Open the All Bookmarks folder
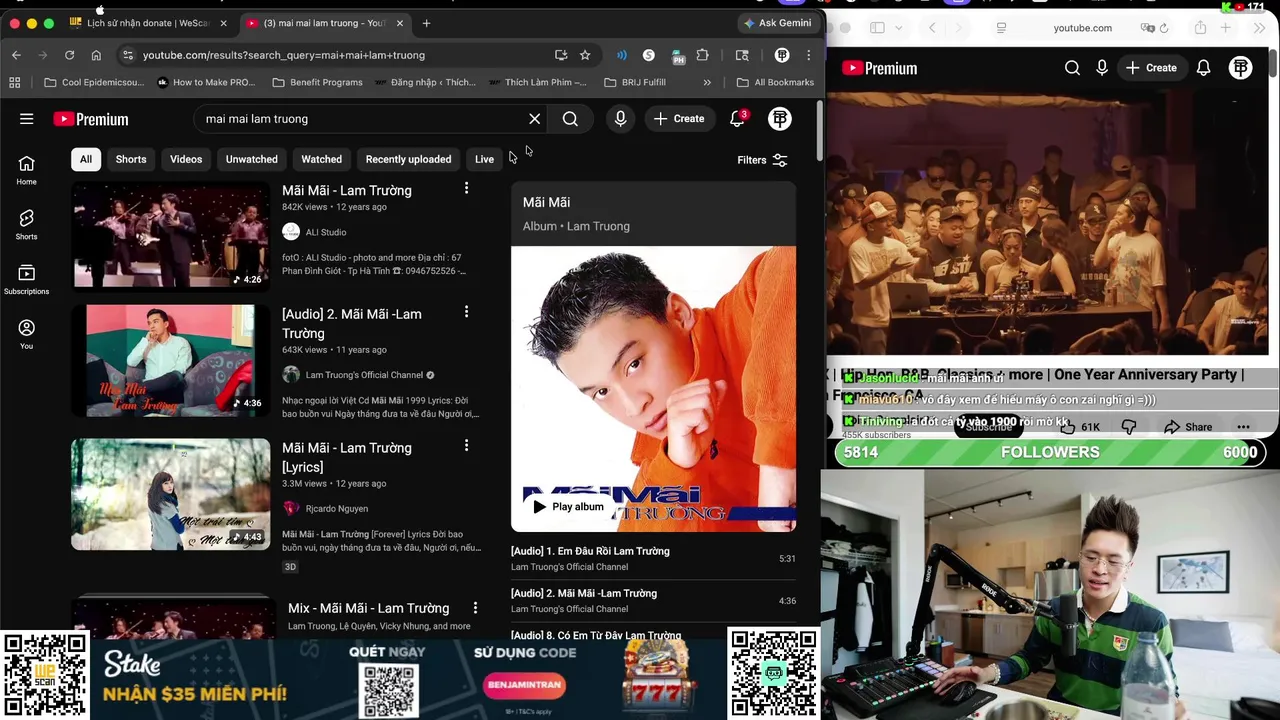 [x=775, y=82]
